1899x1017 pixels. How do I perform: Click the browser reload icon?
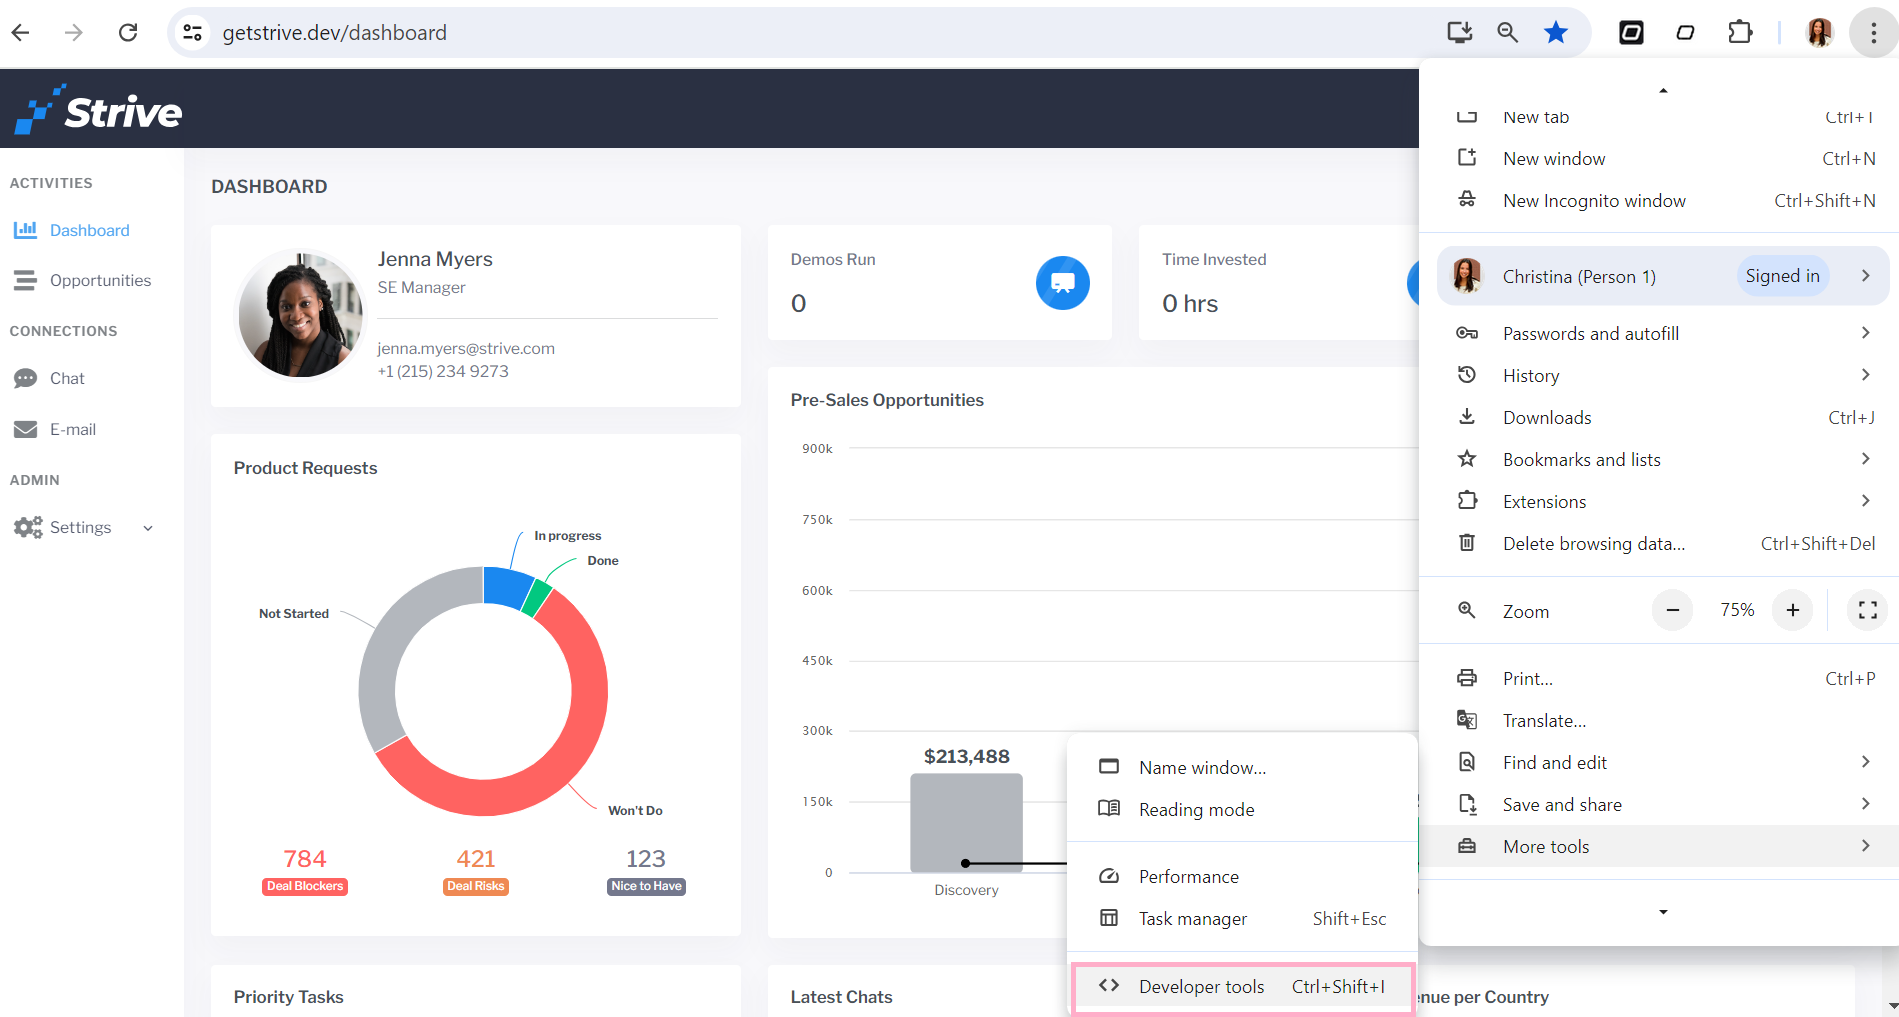click(128, 33)
